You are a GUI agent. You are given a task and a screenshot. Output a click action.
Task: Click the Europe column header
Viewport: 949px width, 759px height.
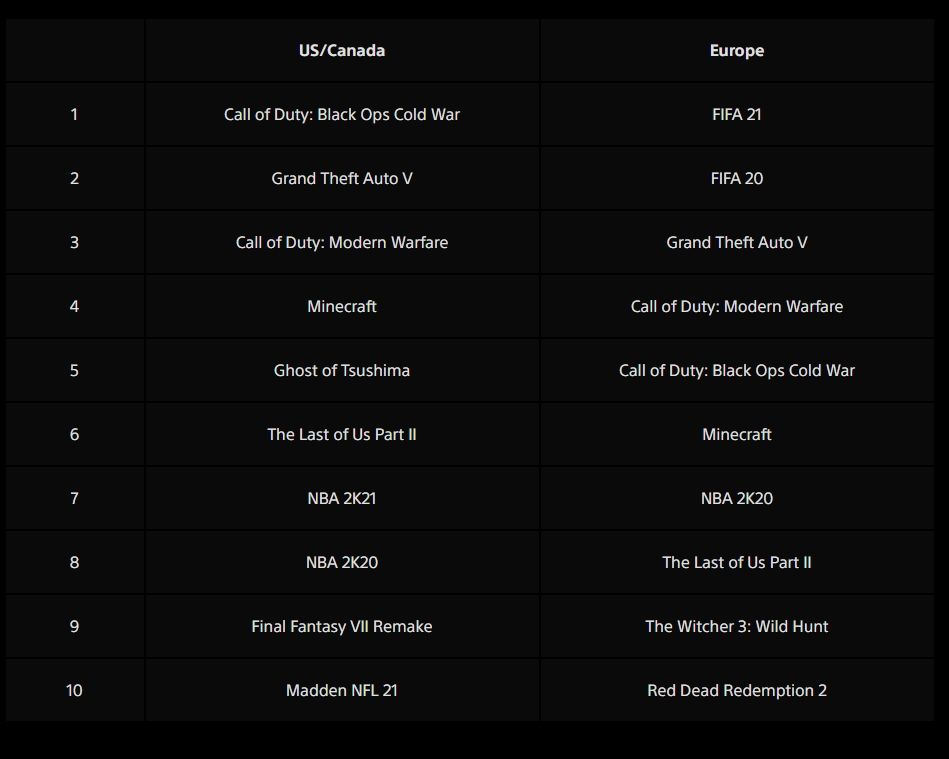737,50
